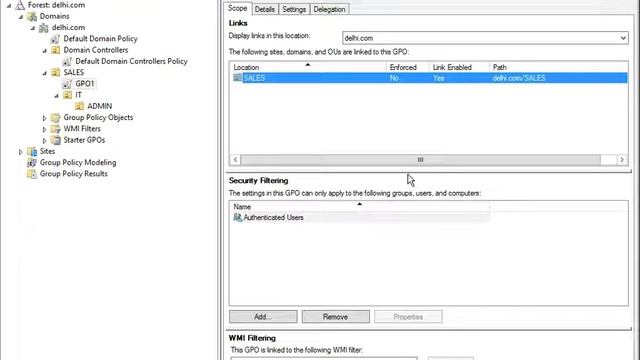Screen dimensions: 640x360
Task: Select 'ADMIN' OU in the tree
Action: 100,106
